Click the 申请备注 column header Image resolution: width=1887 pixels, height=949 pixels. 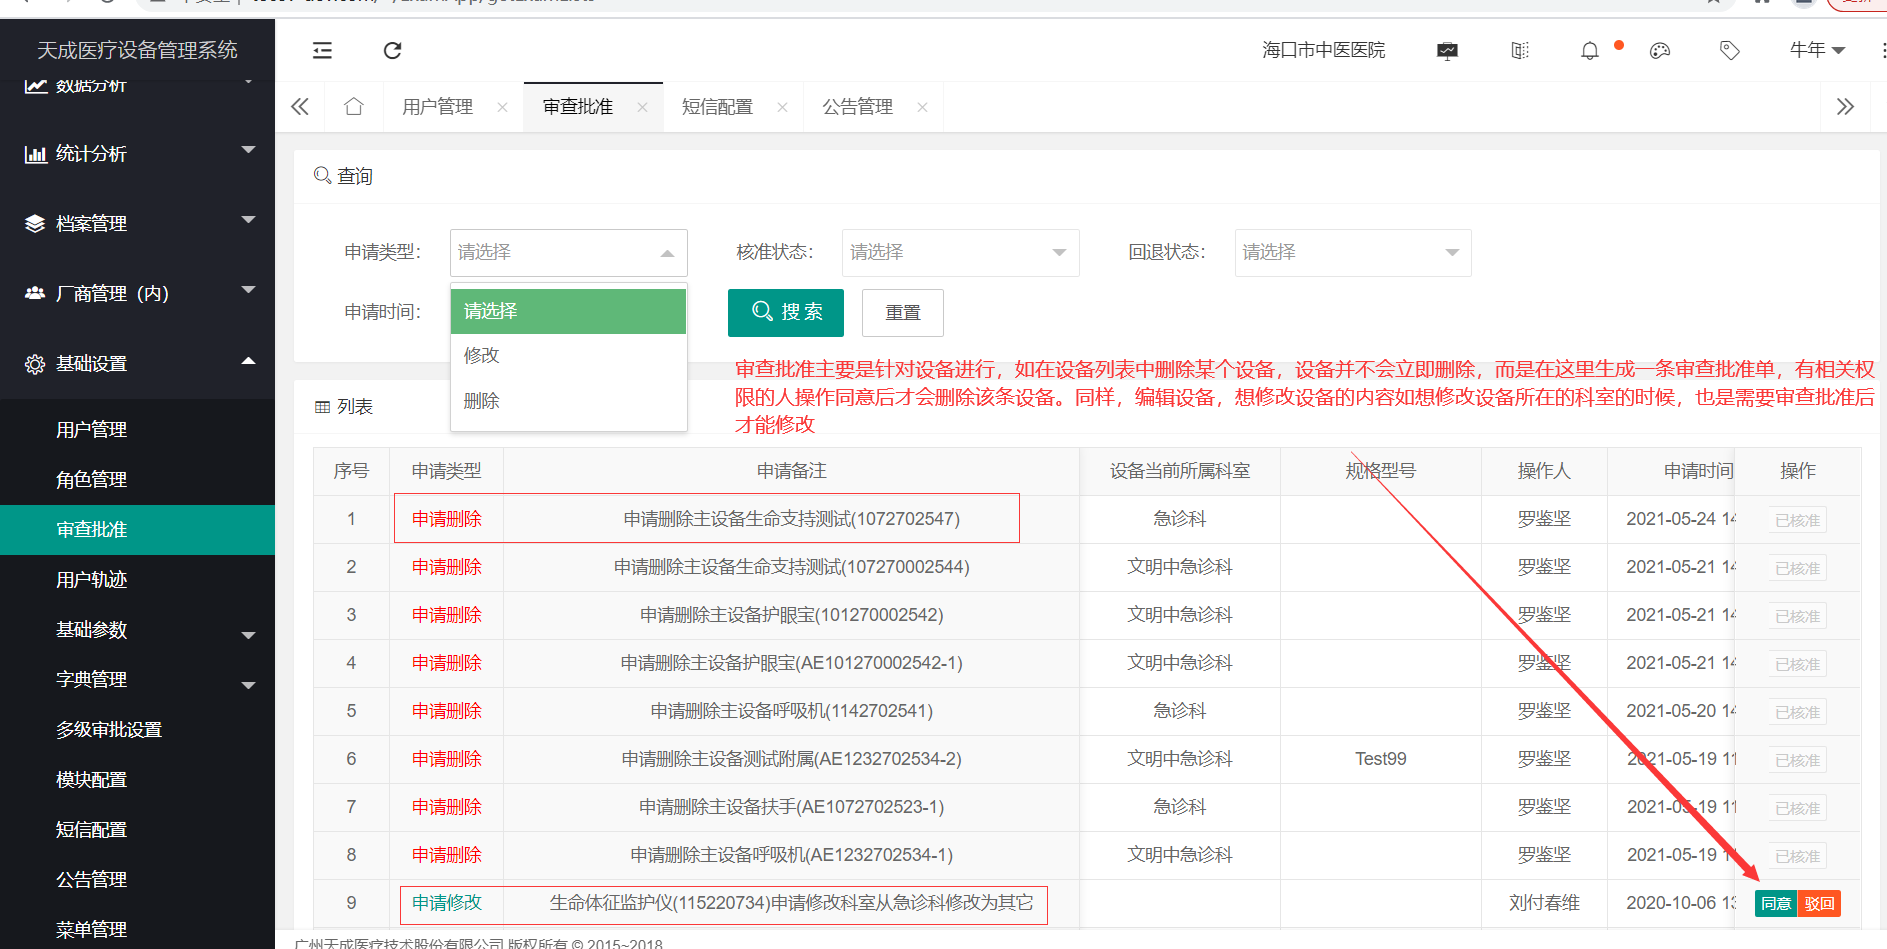coord(791,471)
